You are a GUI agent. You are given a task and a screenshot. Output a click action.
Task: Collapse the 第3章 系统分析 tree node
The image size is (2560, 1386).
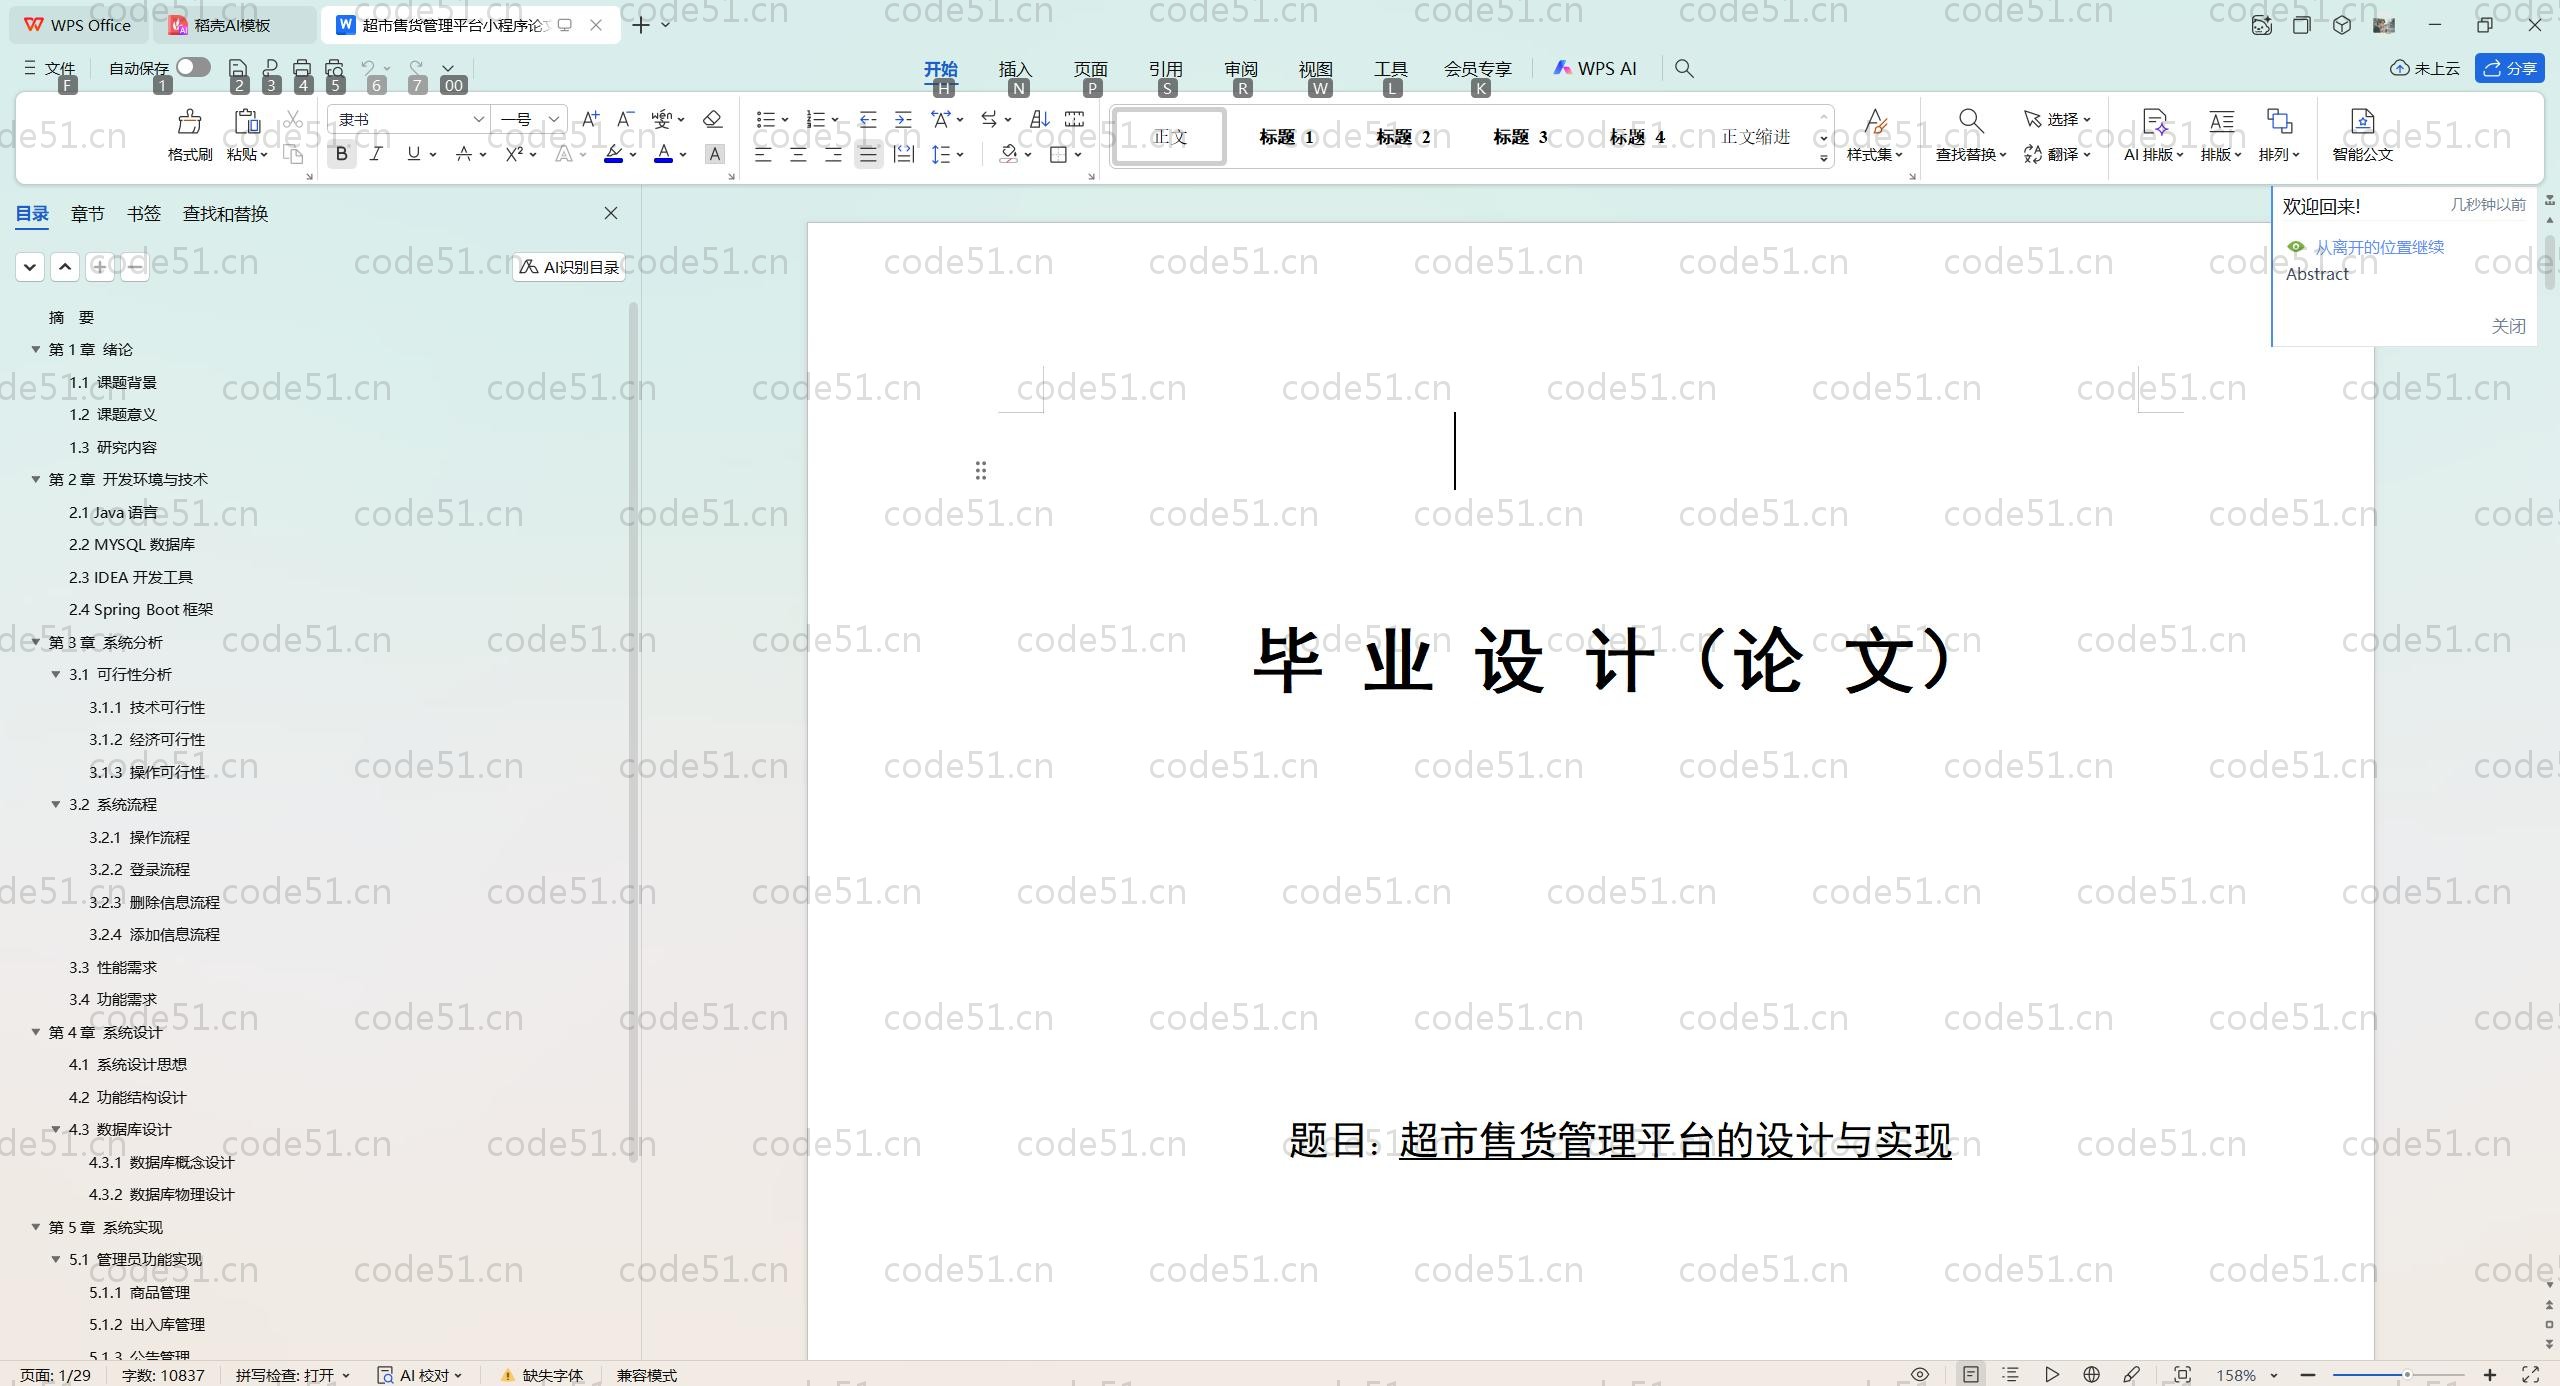(x=36, y=642)
